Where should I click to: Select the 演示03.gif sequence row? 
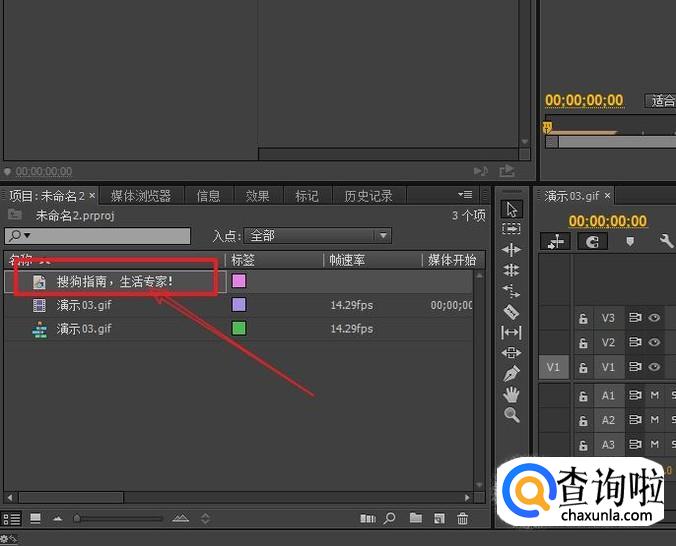pos(238,329)
